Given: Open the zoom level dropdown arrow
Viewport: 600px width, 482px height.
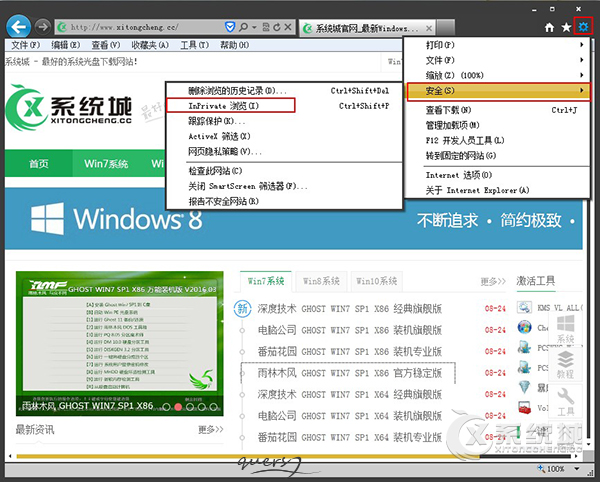Looking at the screenshot, I should (576, 469).
